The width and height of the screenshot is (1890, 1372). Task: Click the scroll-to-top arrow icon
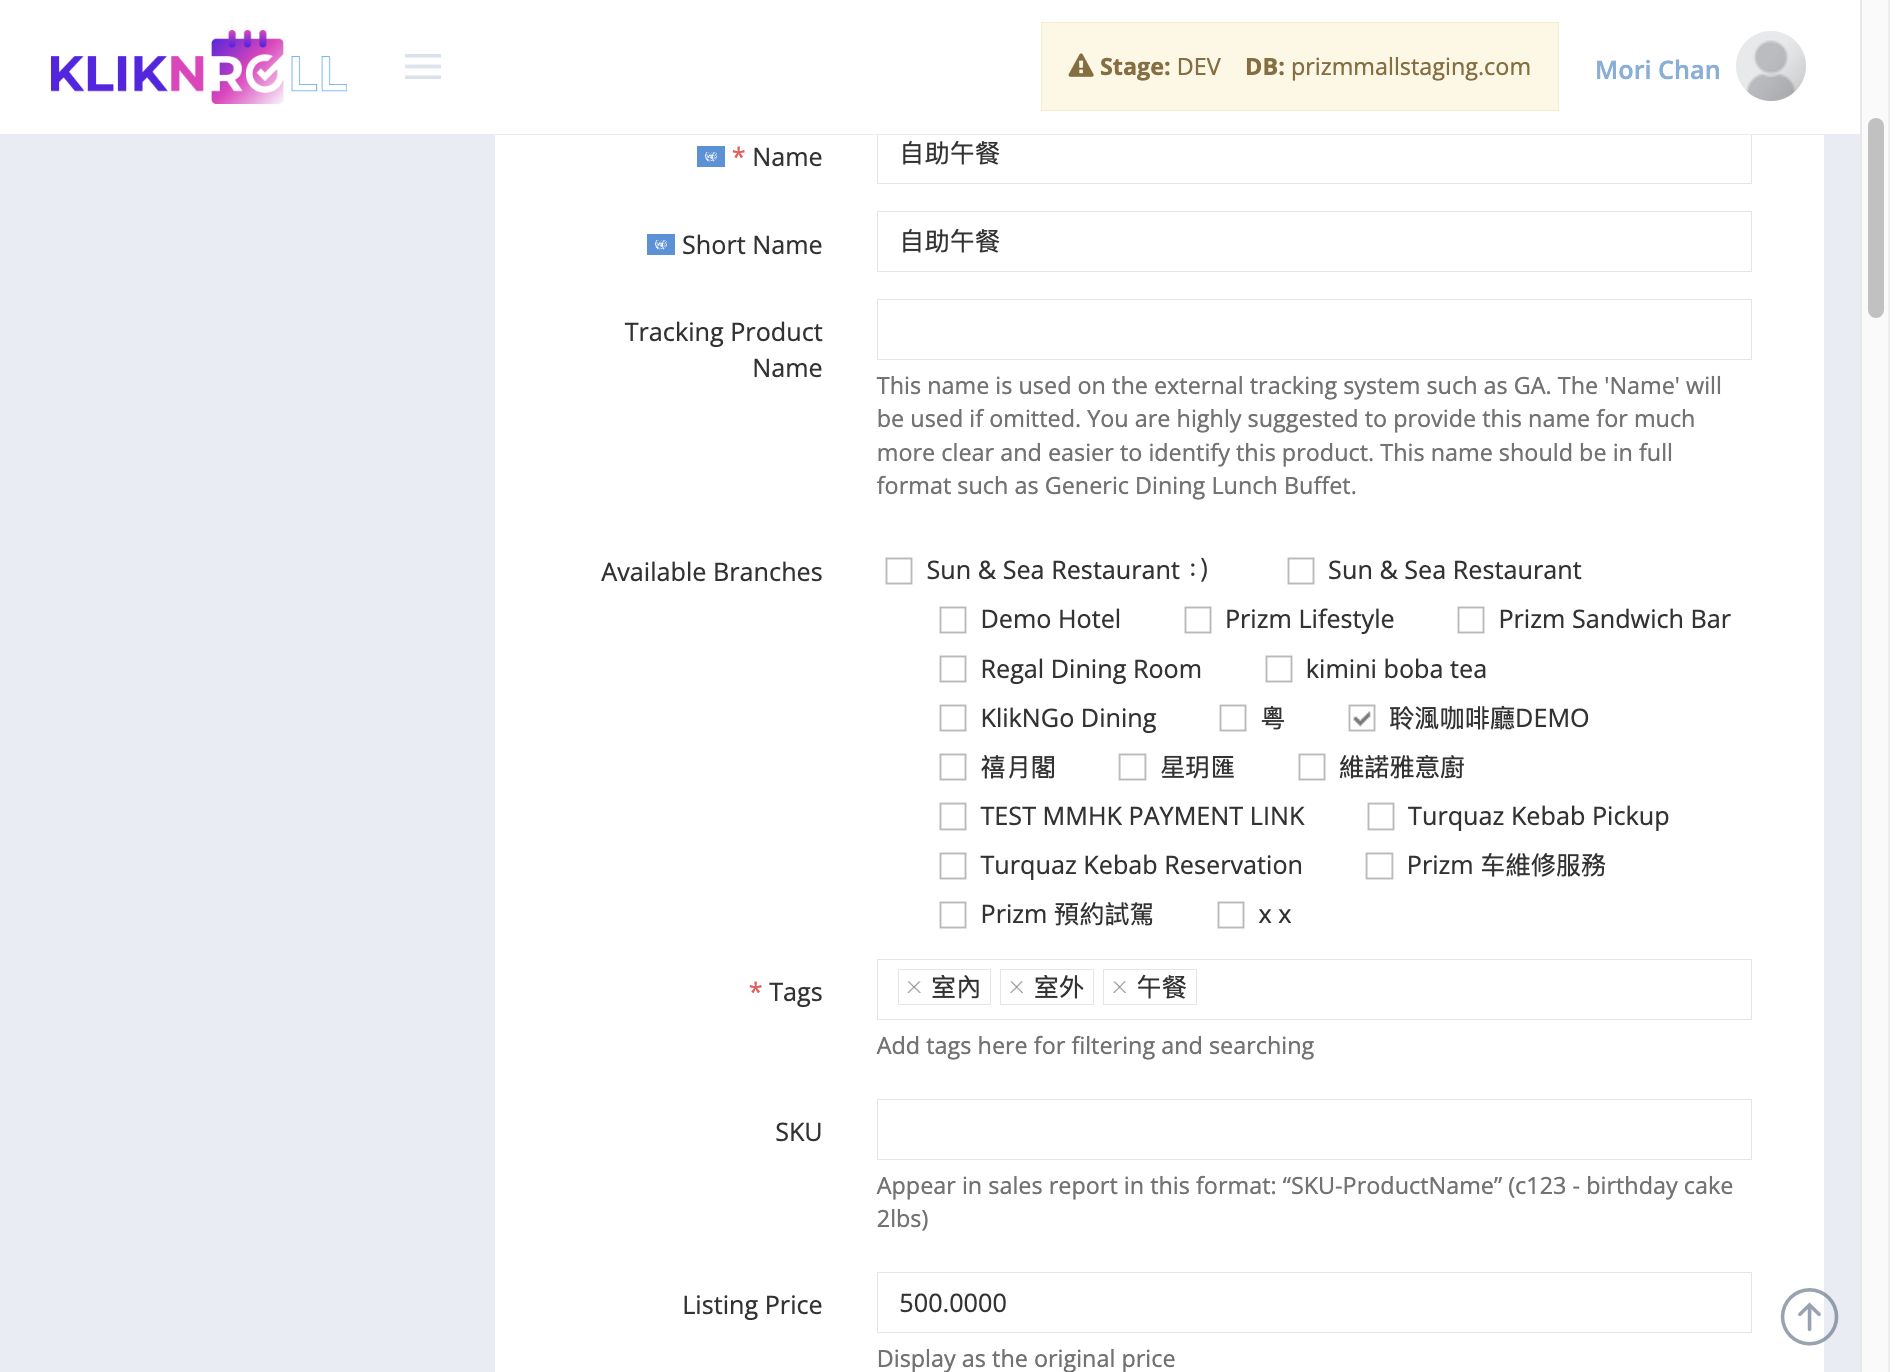pyautogui.click(x=1809, y=1317)
